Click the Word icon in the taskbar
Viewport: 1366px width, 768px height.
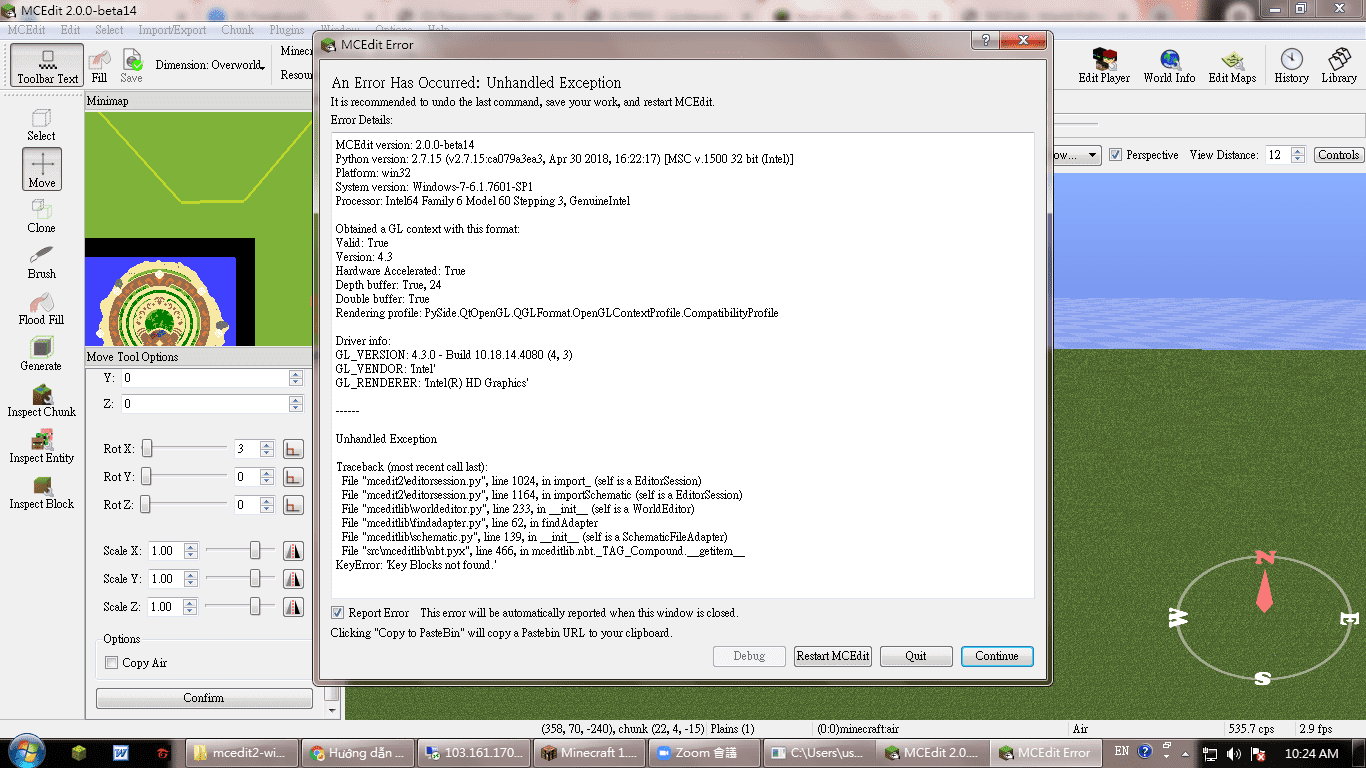(x=121, y=753)
